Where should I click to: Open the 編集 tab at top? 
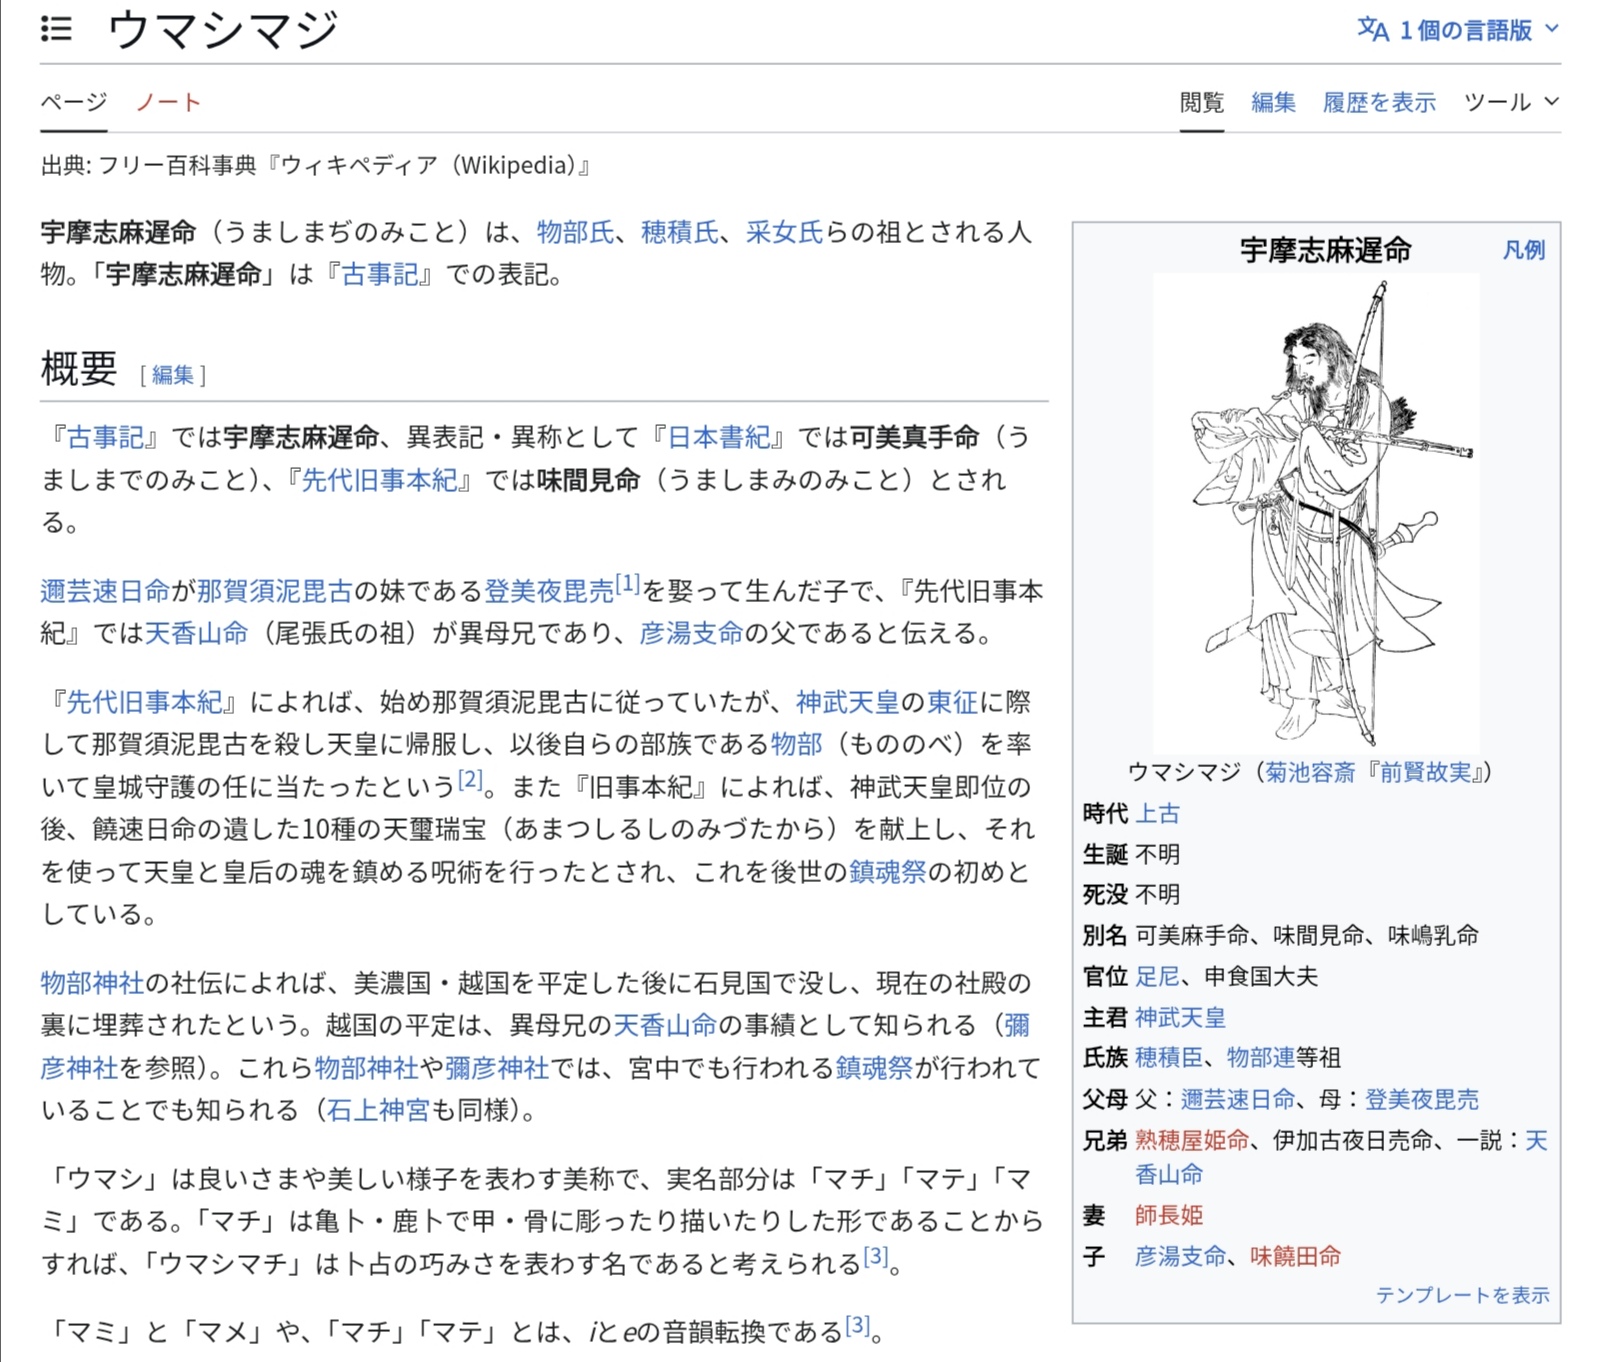1272,102
